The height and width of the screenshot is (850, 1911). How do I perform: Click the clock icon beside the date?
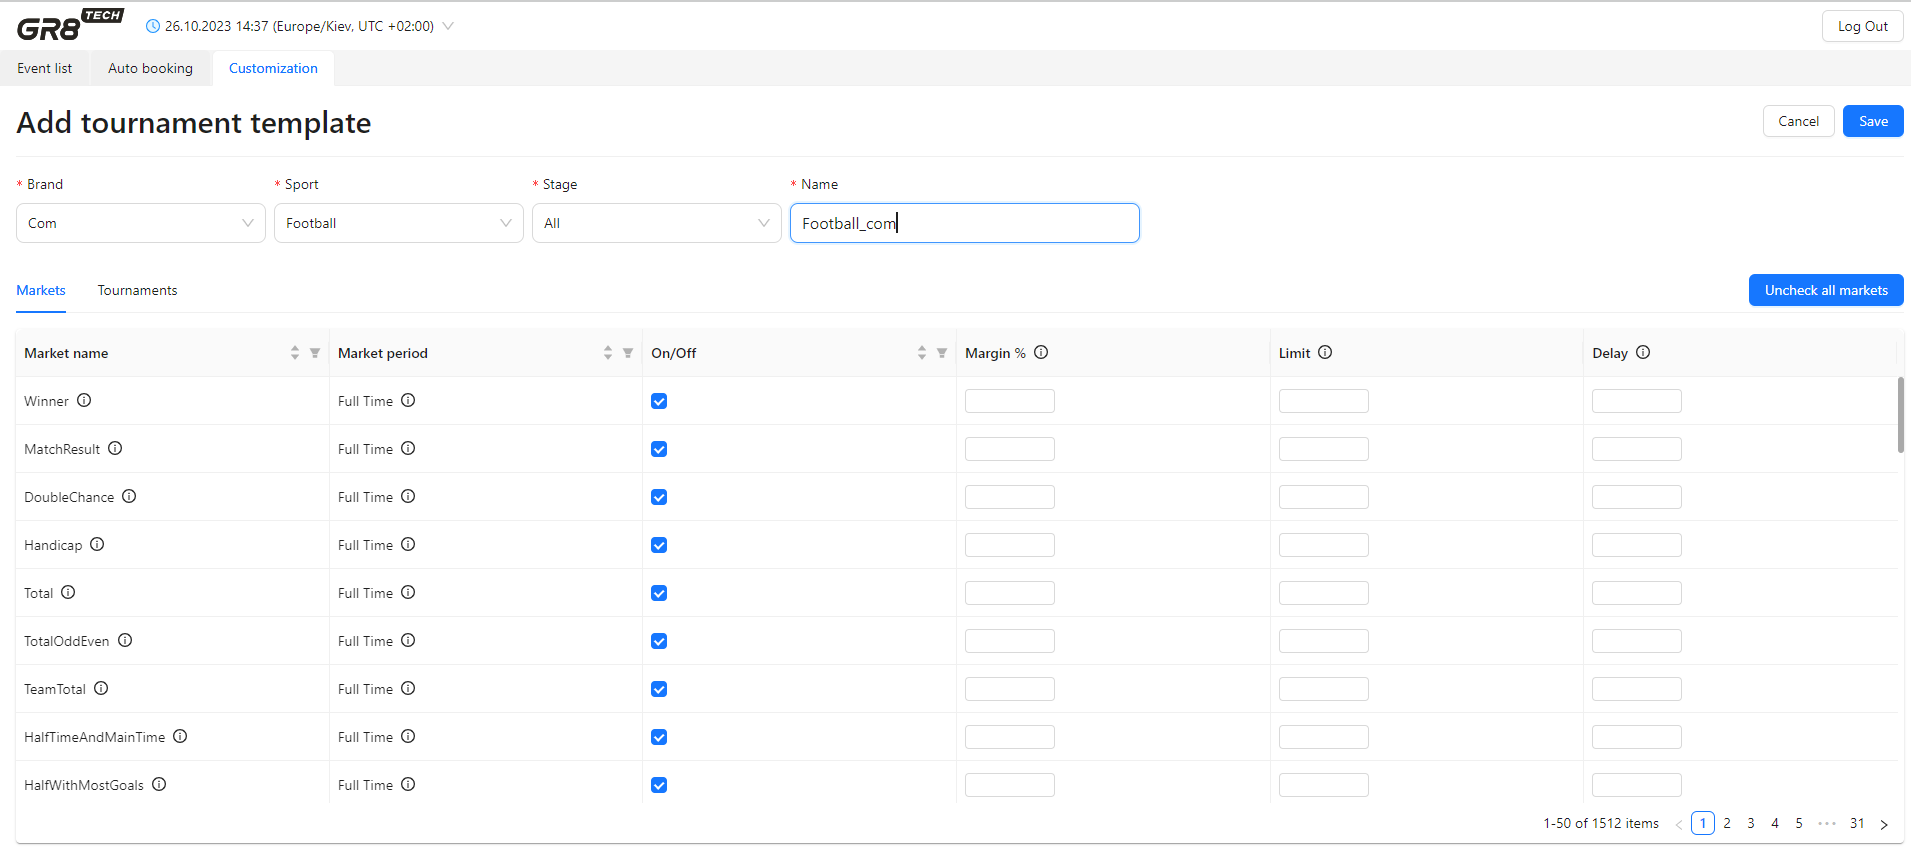153,26
